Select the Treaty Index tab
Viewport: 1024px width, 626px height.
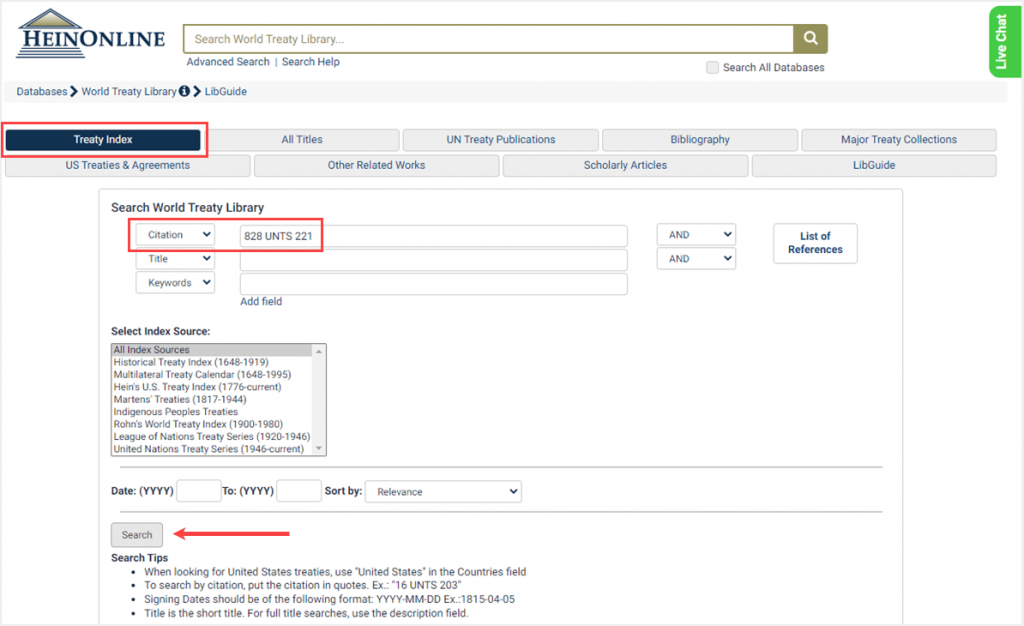pos(103,140)
